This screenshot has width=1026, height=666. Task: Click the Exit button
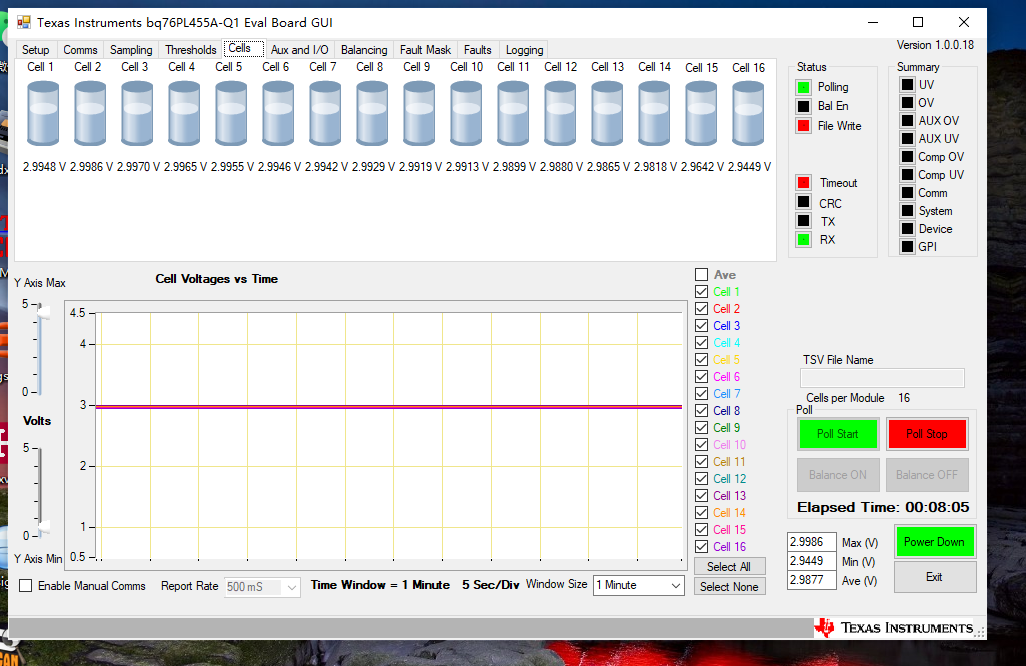(934, 577)
